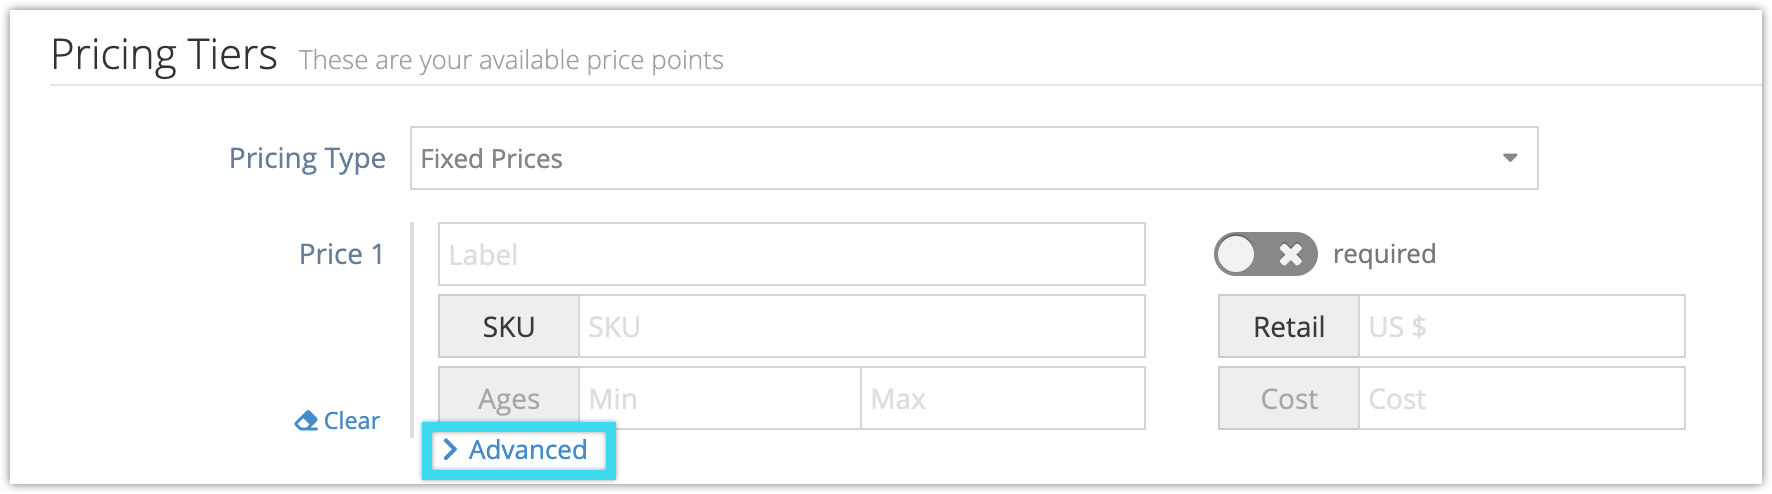Focus the Label text field

pos(791,254)
